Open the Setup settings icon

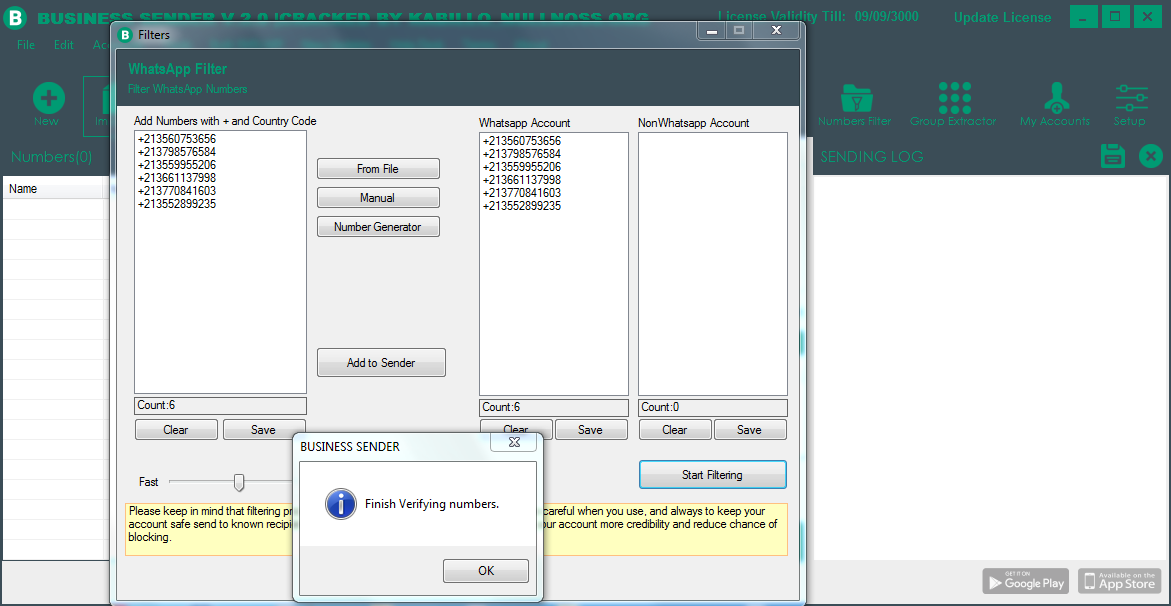coord(1130,104)
